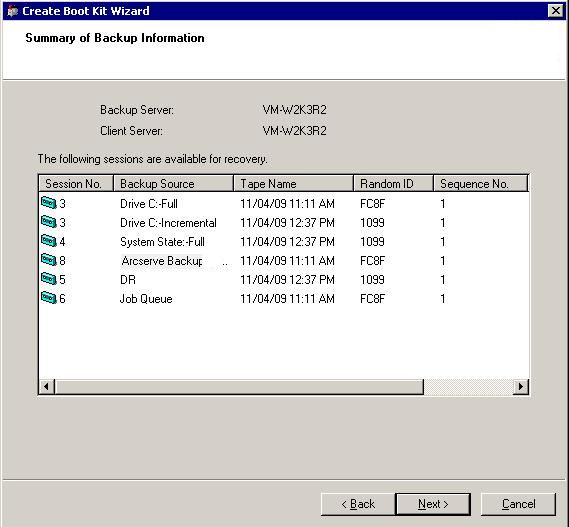
Task: Click sequence number 1 in the DR row
Action: click(443, 279)
